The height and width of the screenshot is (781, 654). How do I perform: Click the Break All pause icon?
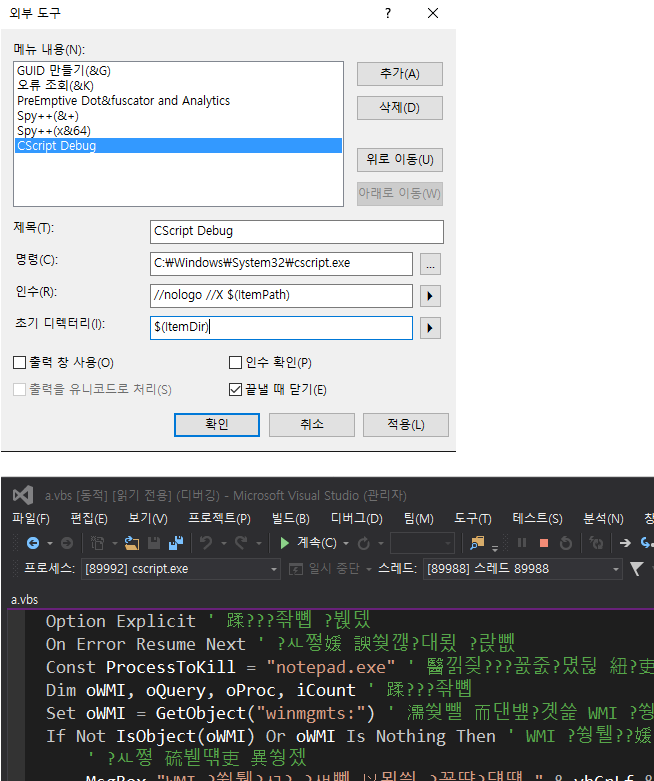pyautogui.click(x=522, y=543)
